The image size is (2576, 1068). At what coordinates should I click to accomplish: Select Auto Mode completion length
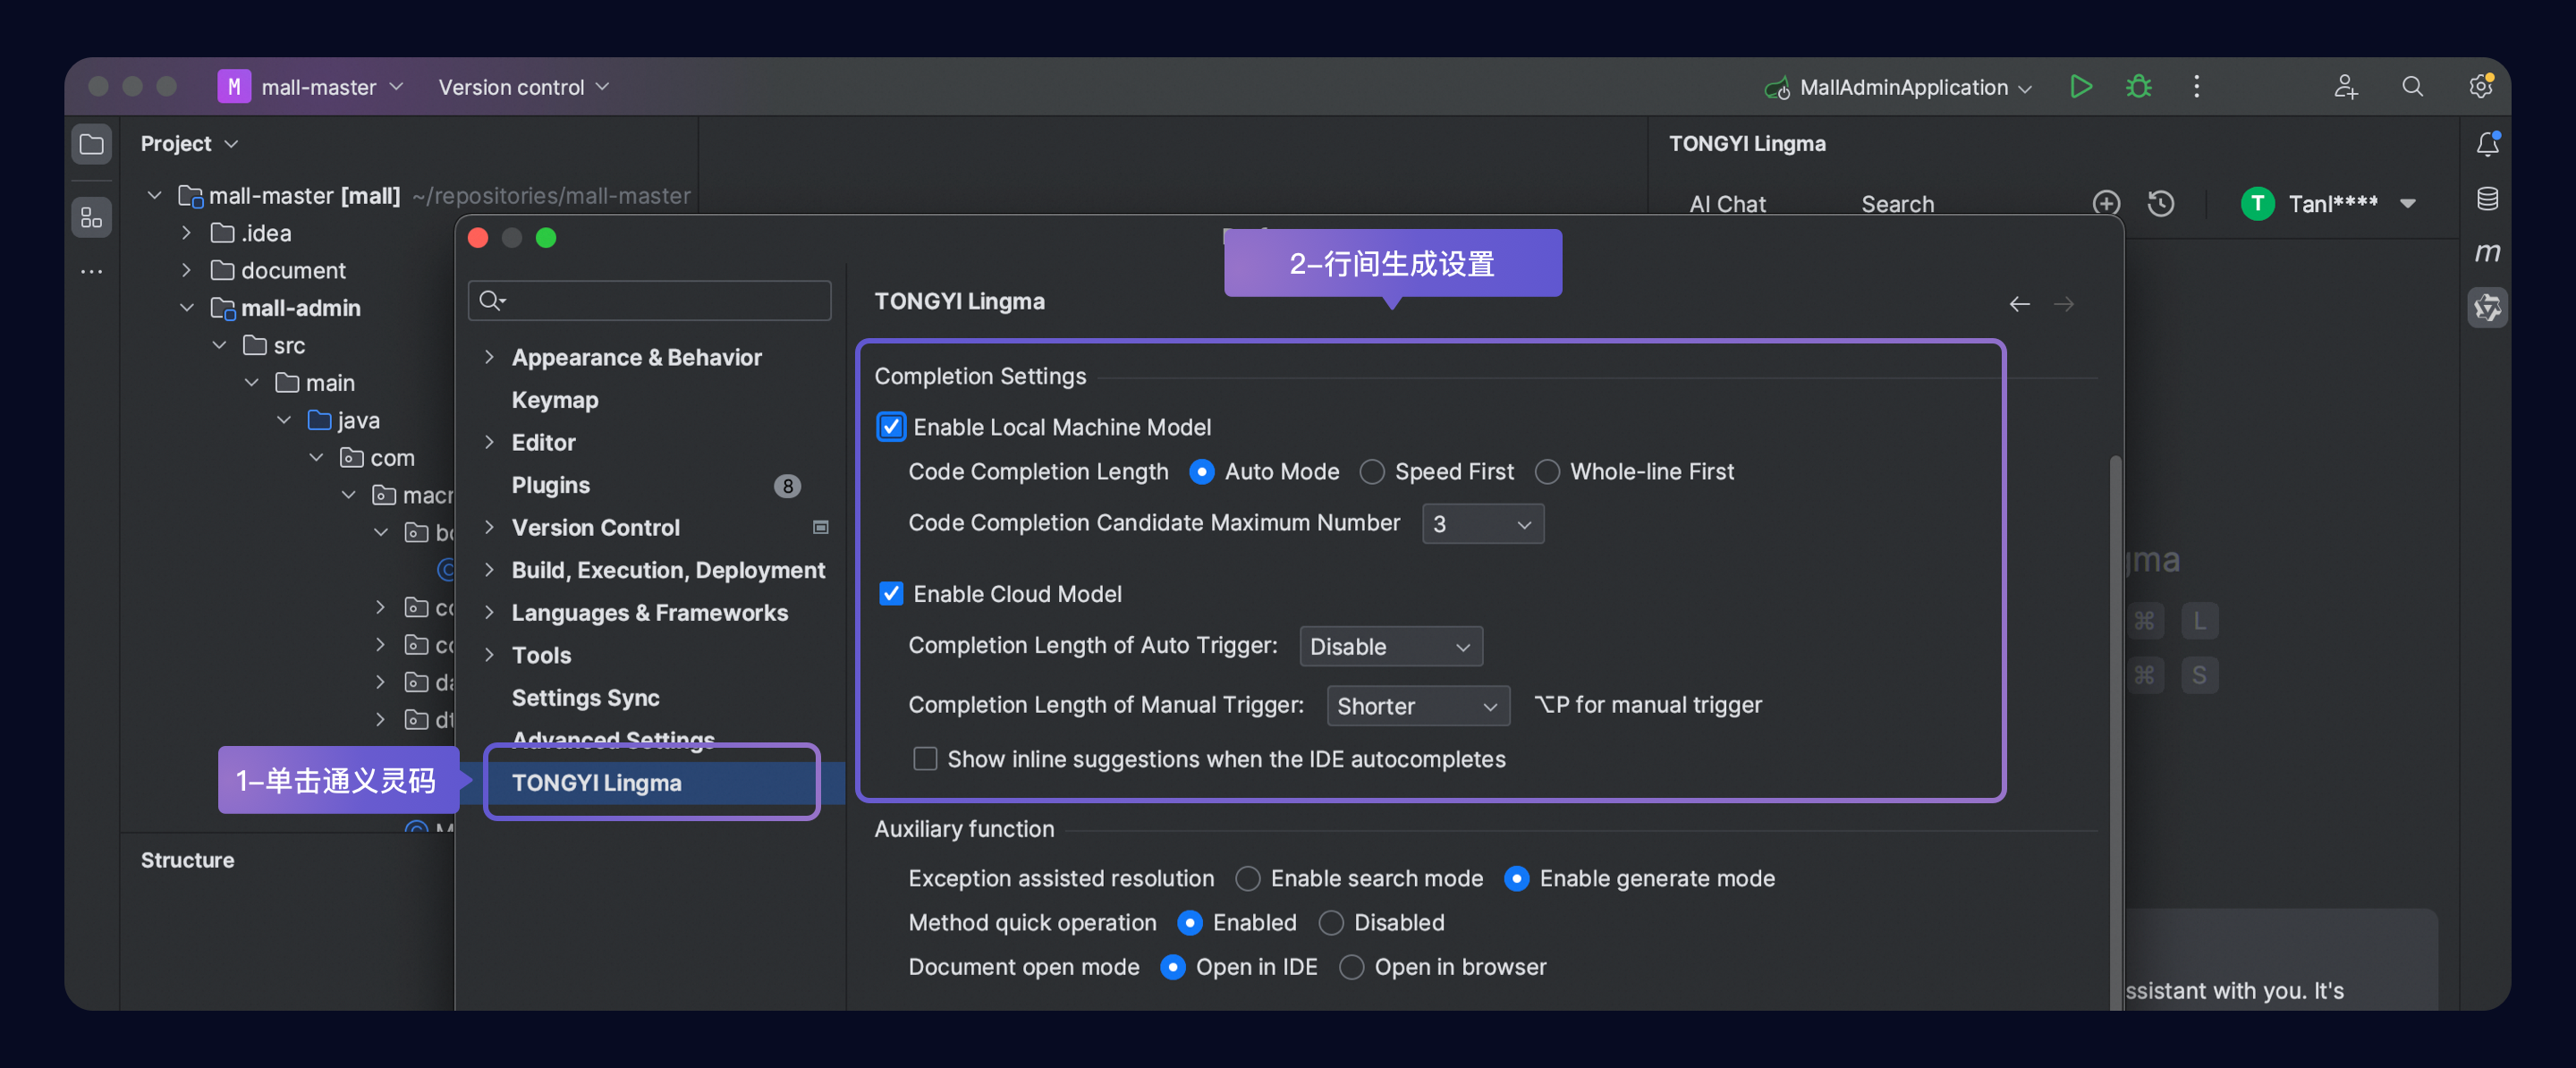coord(1201,472)
